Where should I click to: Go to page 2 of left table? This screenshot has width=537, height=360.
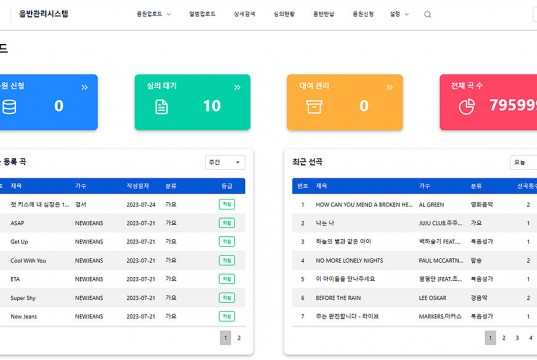pyautogui.click(x=239, y=338)
